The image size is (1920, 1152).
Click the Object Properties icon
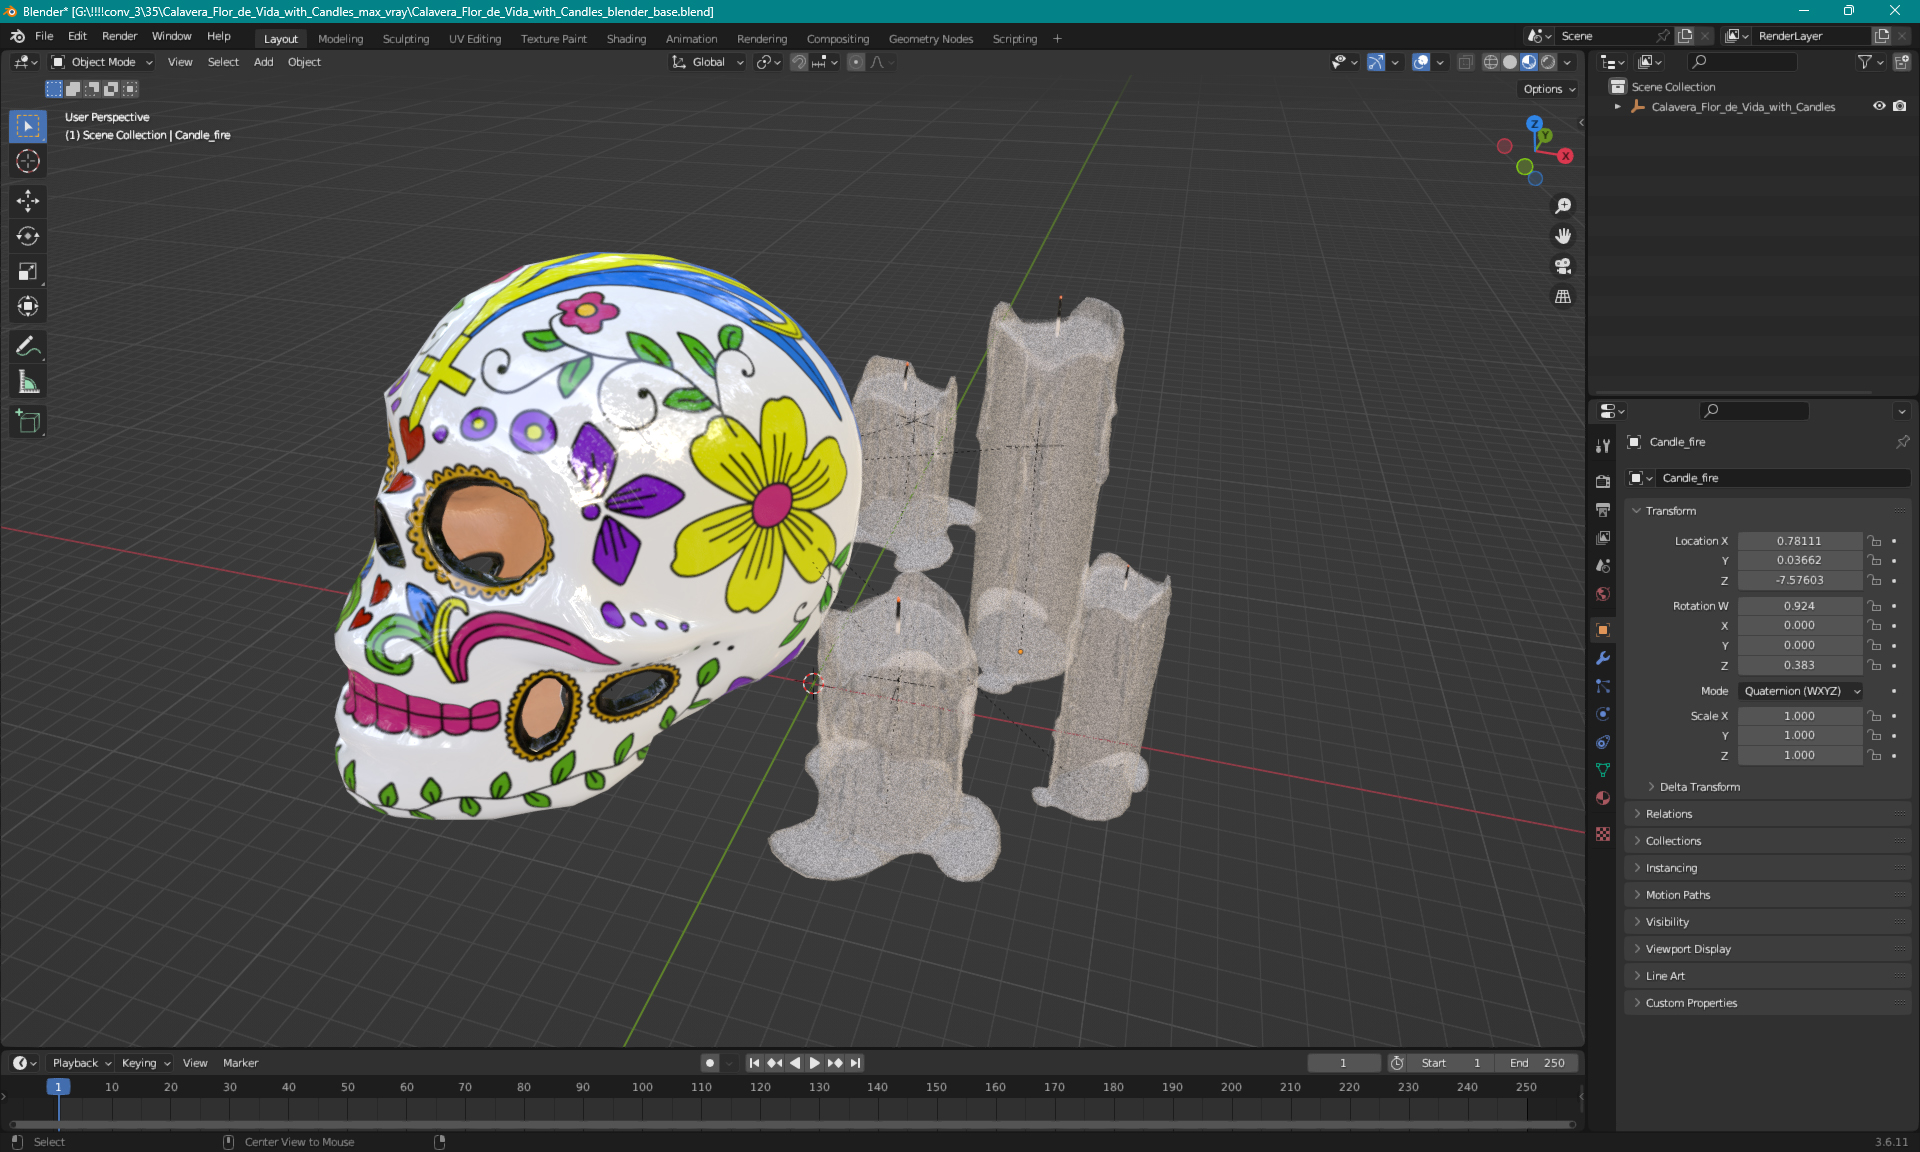(x=1603, y=629)
